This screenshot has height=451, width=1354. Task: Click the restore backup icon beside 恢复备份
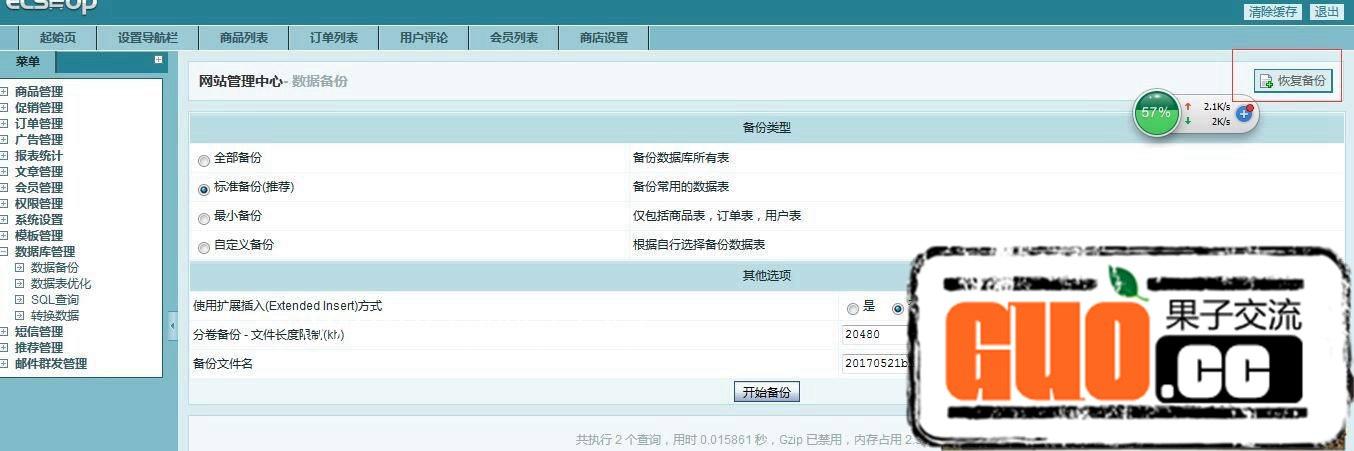1267,82
